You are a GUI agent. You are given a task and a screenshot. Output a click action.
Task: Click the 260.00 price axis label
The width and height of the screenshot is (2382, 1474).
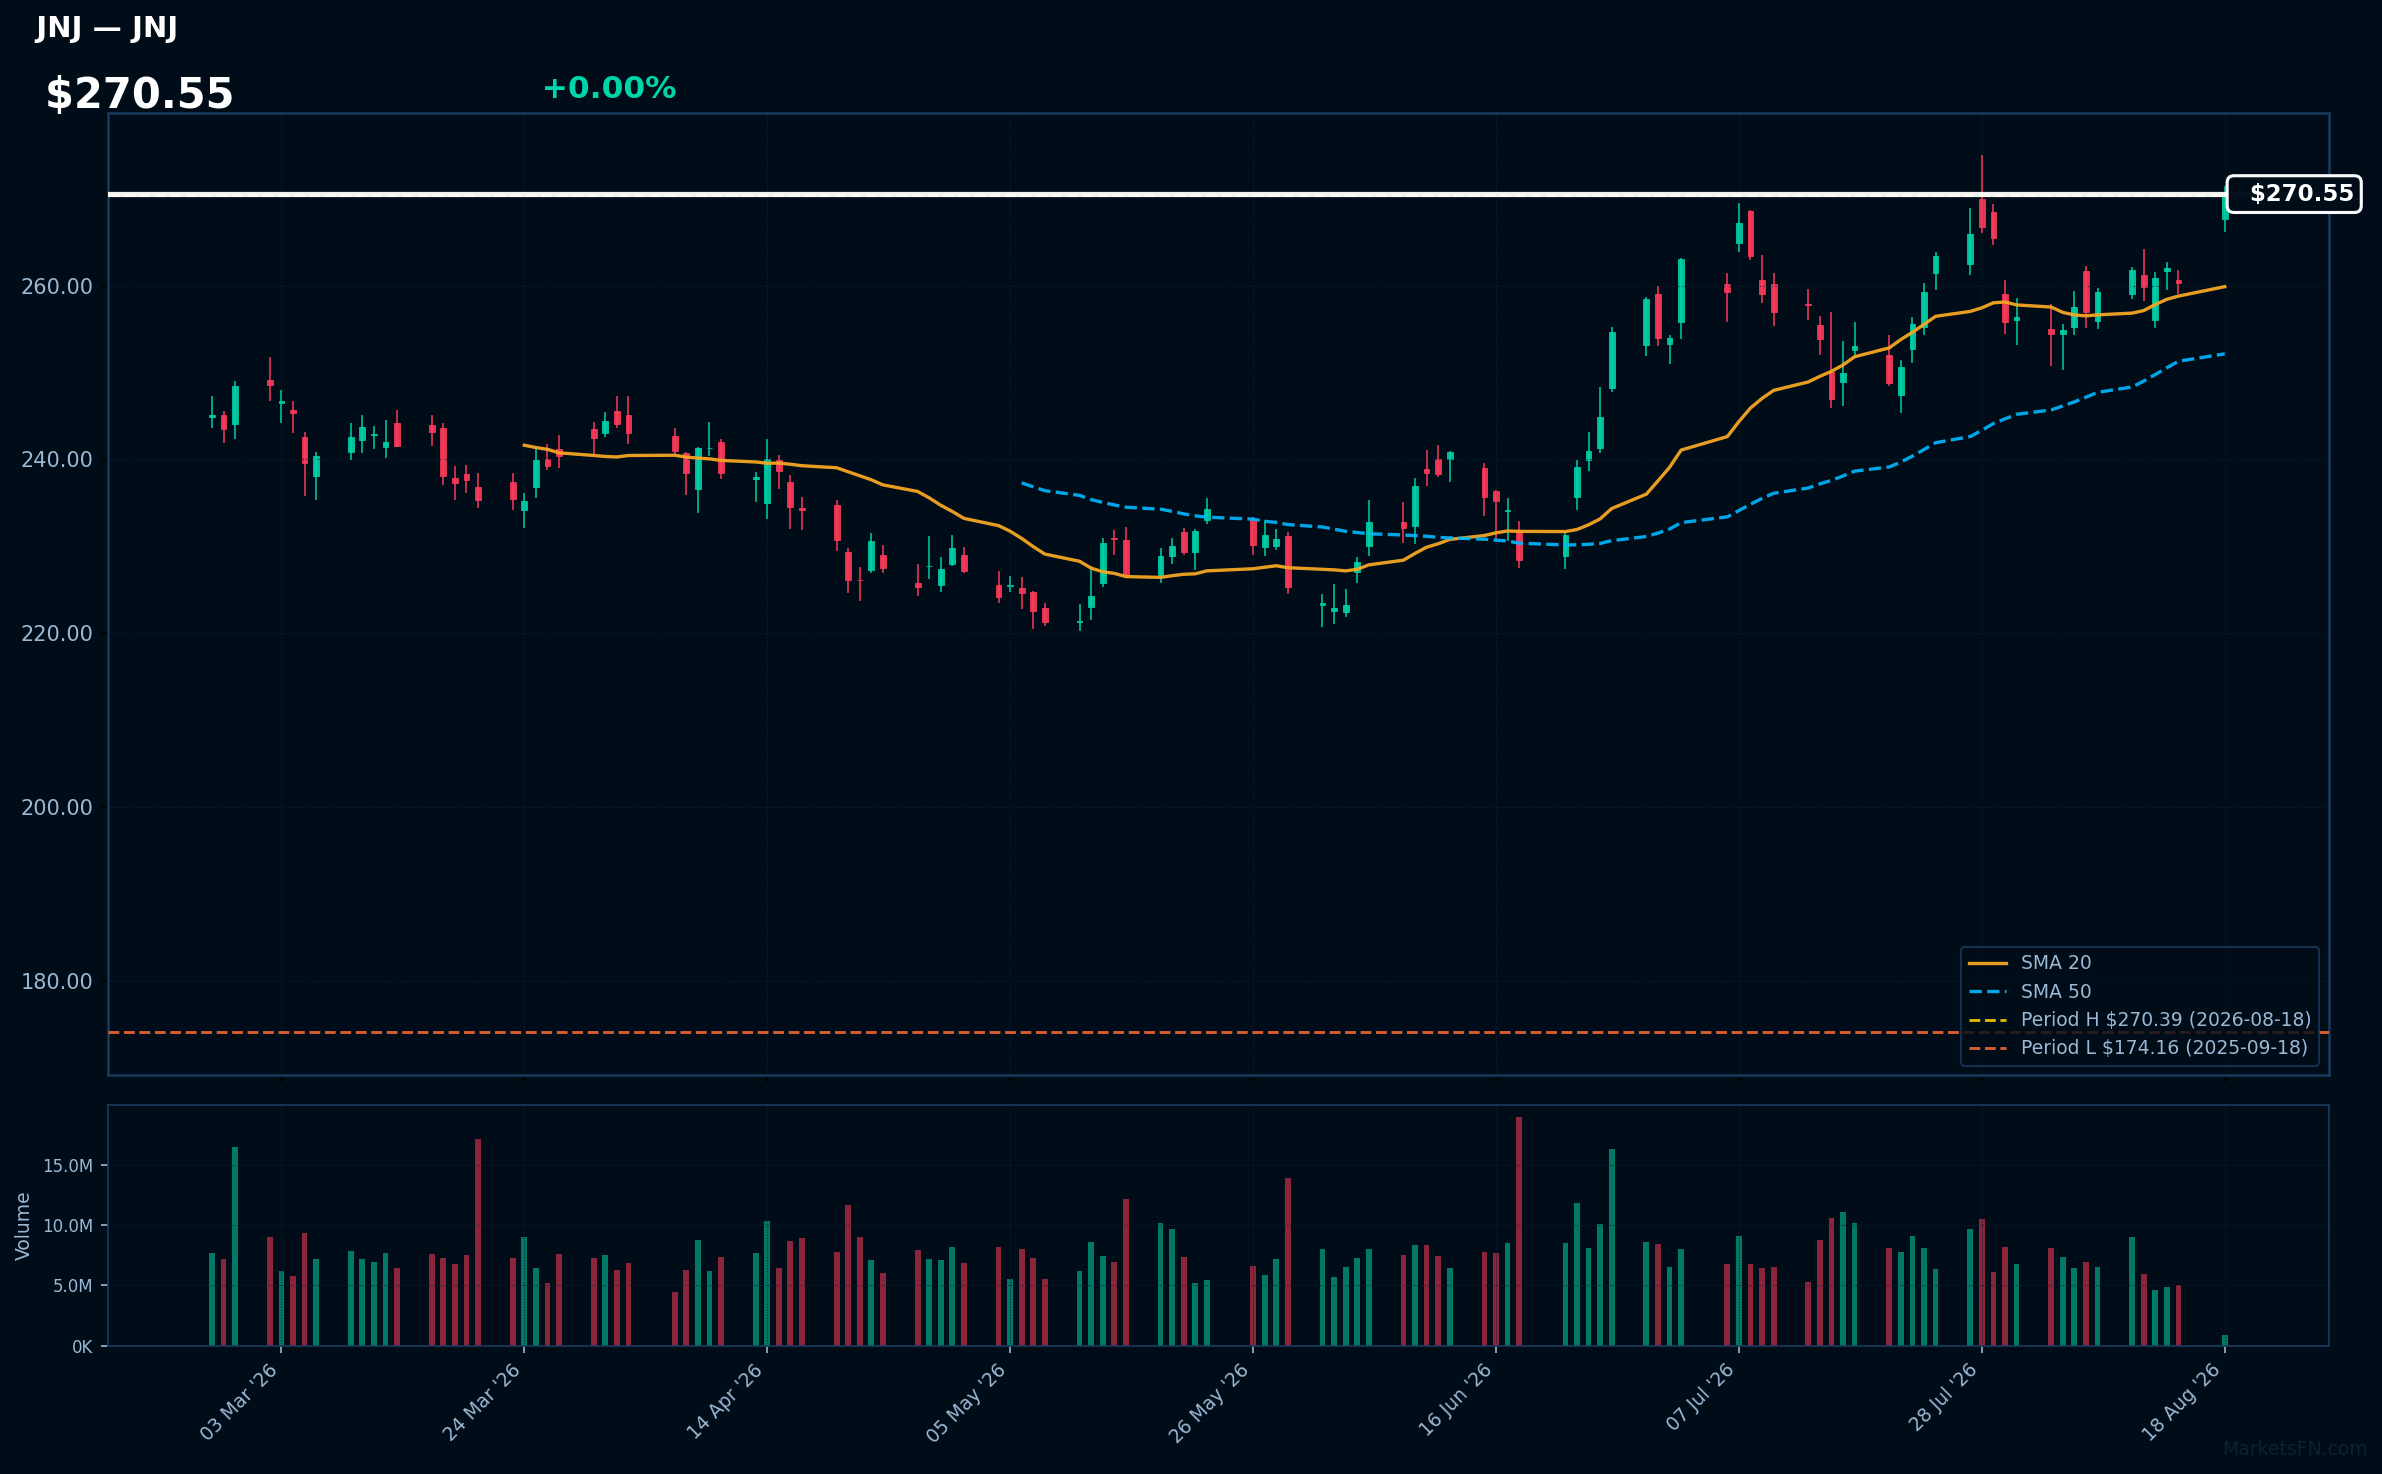pyautogui.click(x=57, y=287)
